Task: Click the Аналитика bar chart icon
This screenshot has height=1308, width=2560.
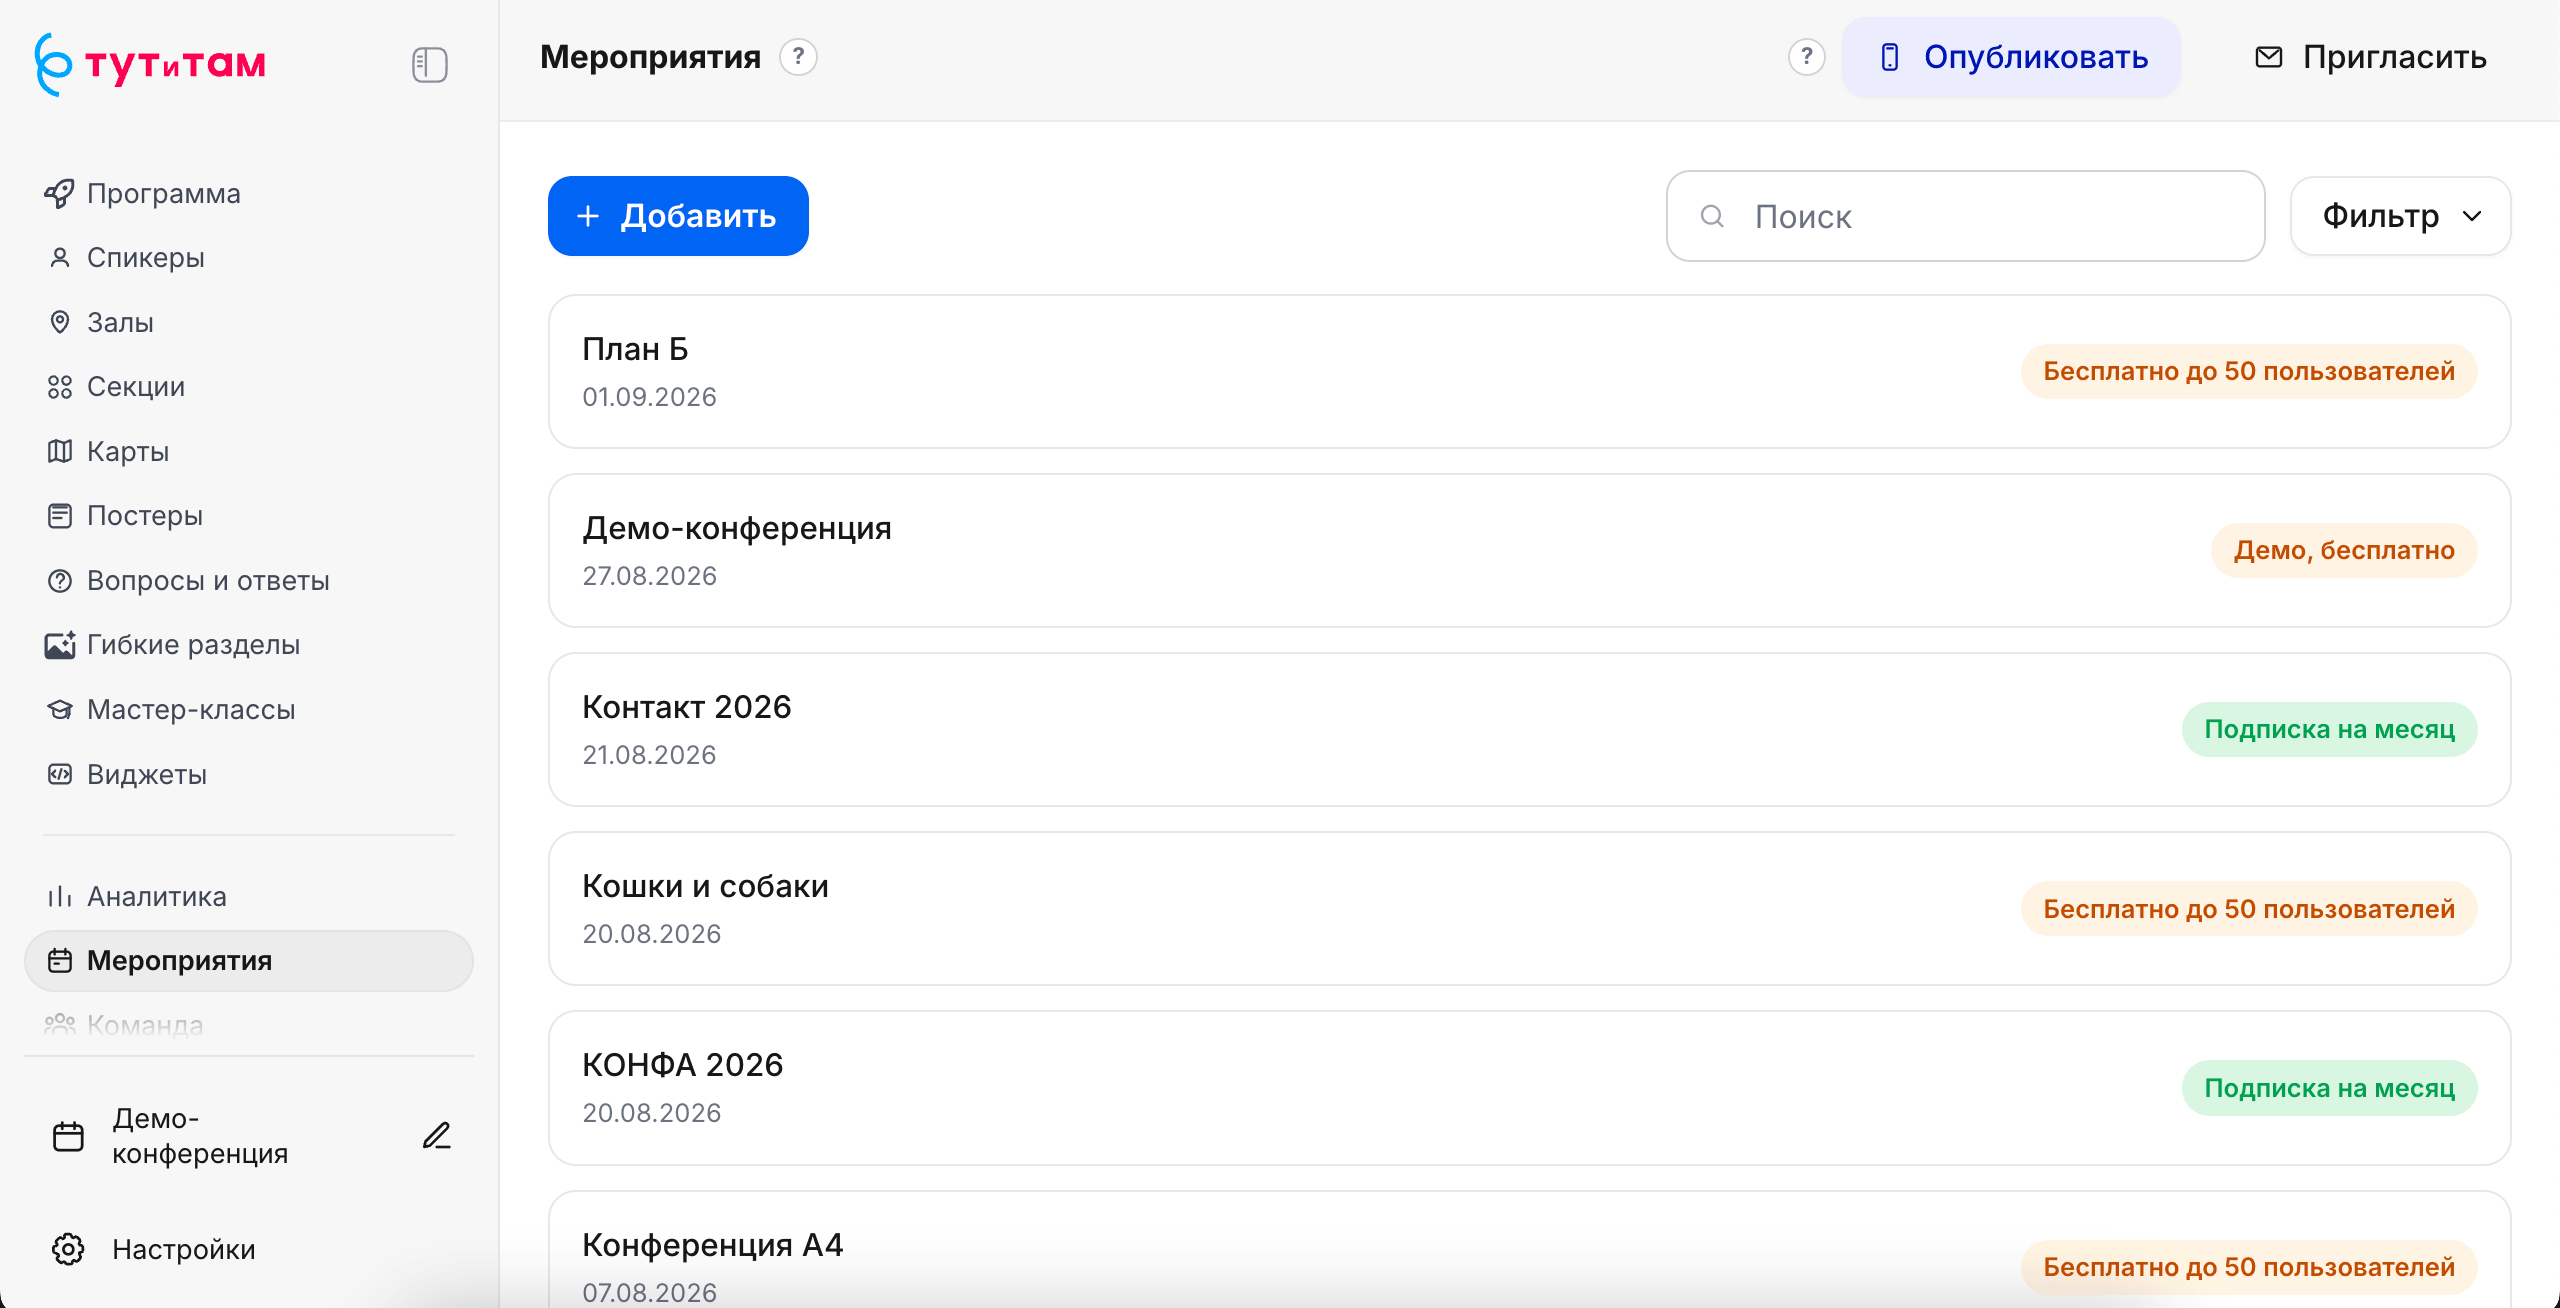Action: 60,896
